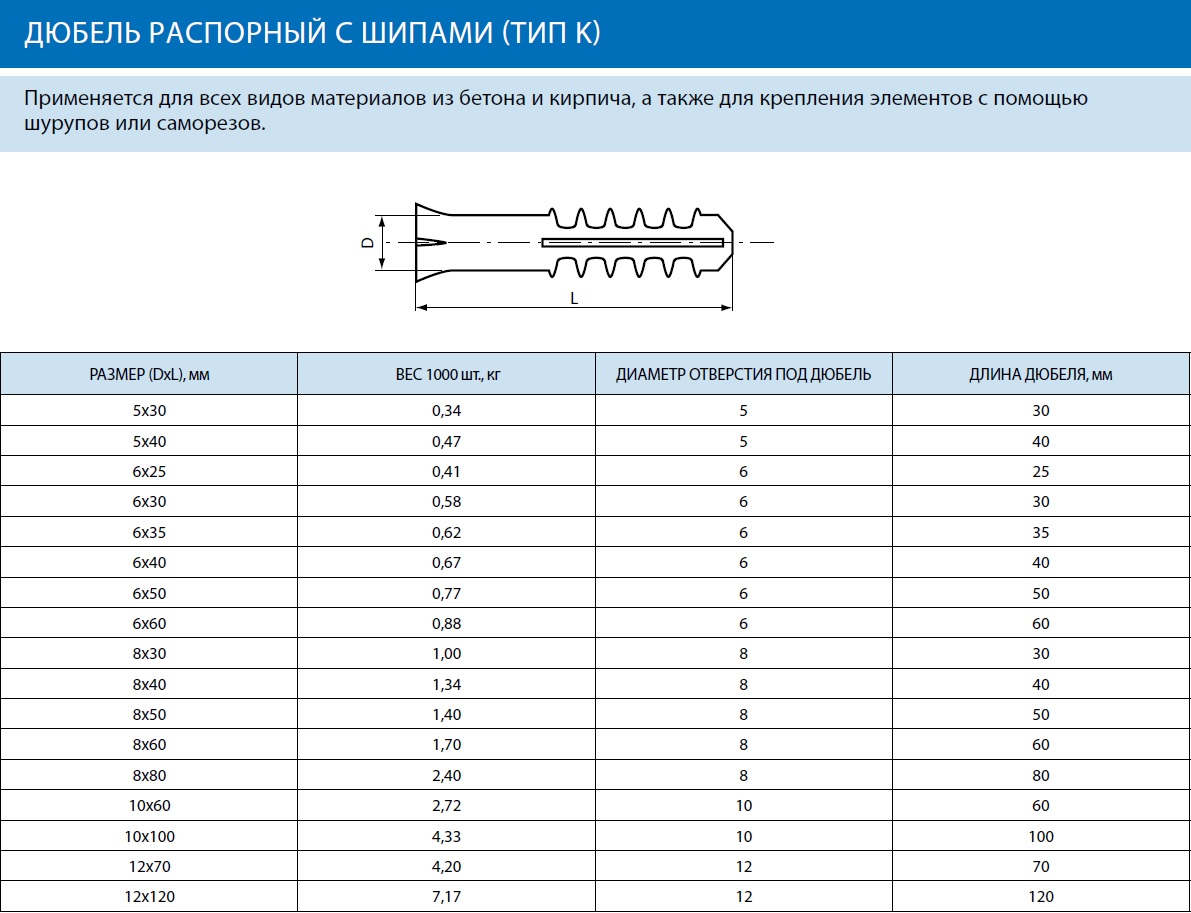Click the length value 100
Screen dimensions: 1191x913
pos(1041,836)
